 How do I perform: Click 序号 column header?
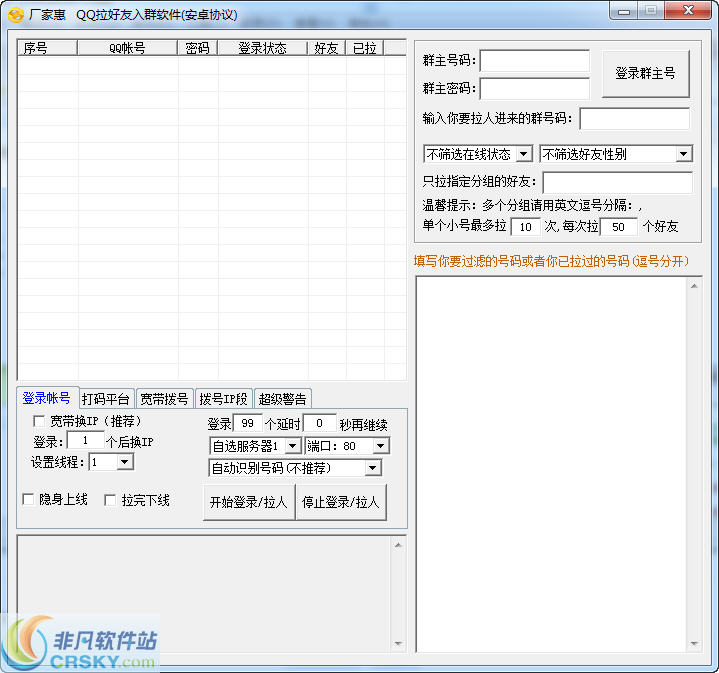tap(47, 48)
